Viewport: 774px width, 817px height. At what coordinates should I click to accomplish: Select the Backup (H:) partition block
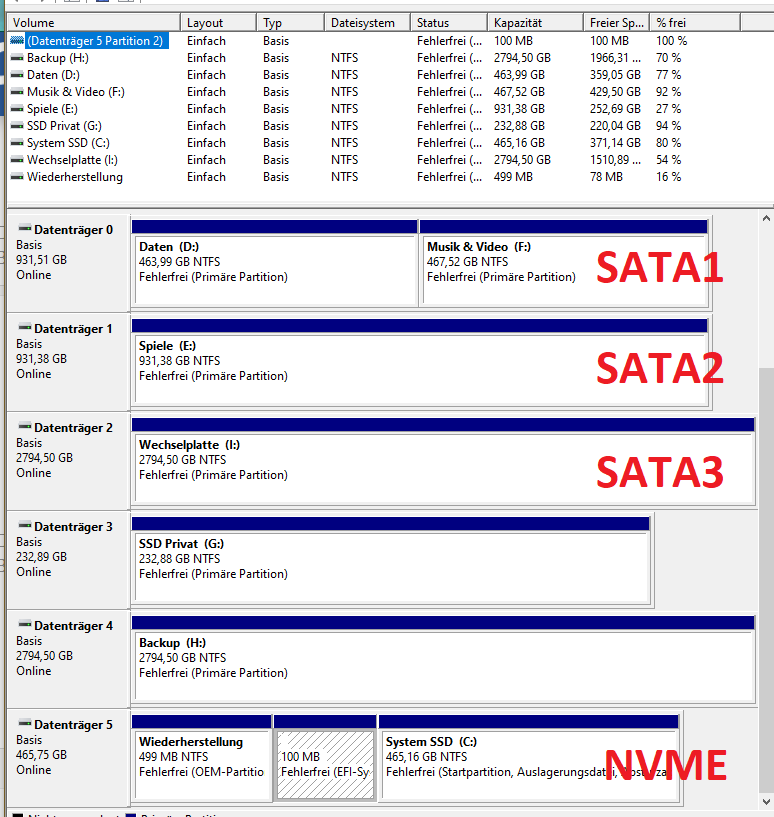click(x=443, y=659)
